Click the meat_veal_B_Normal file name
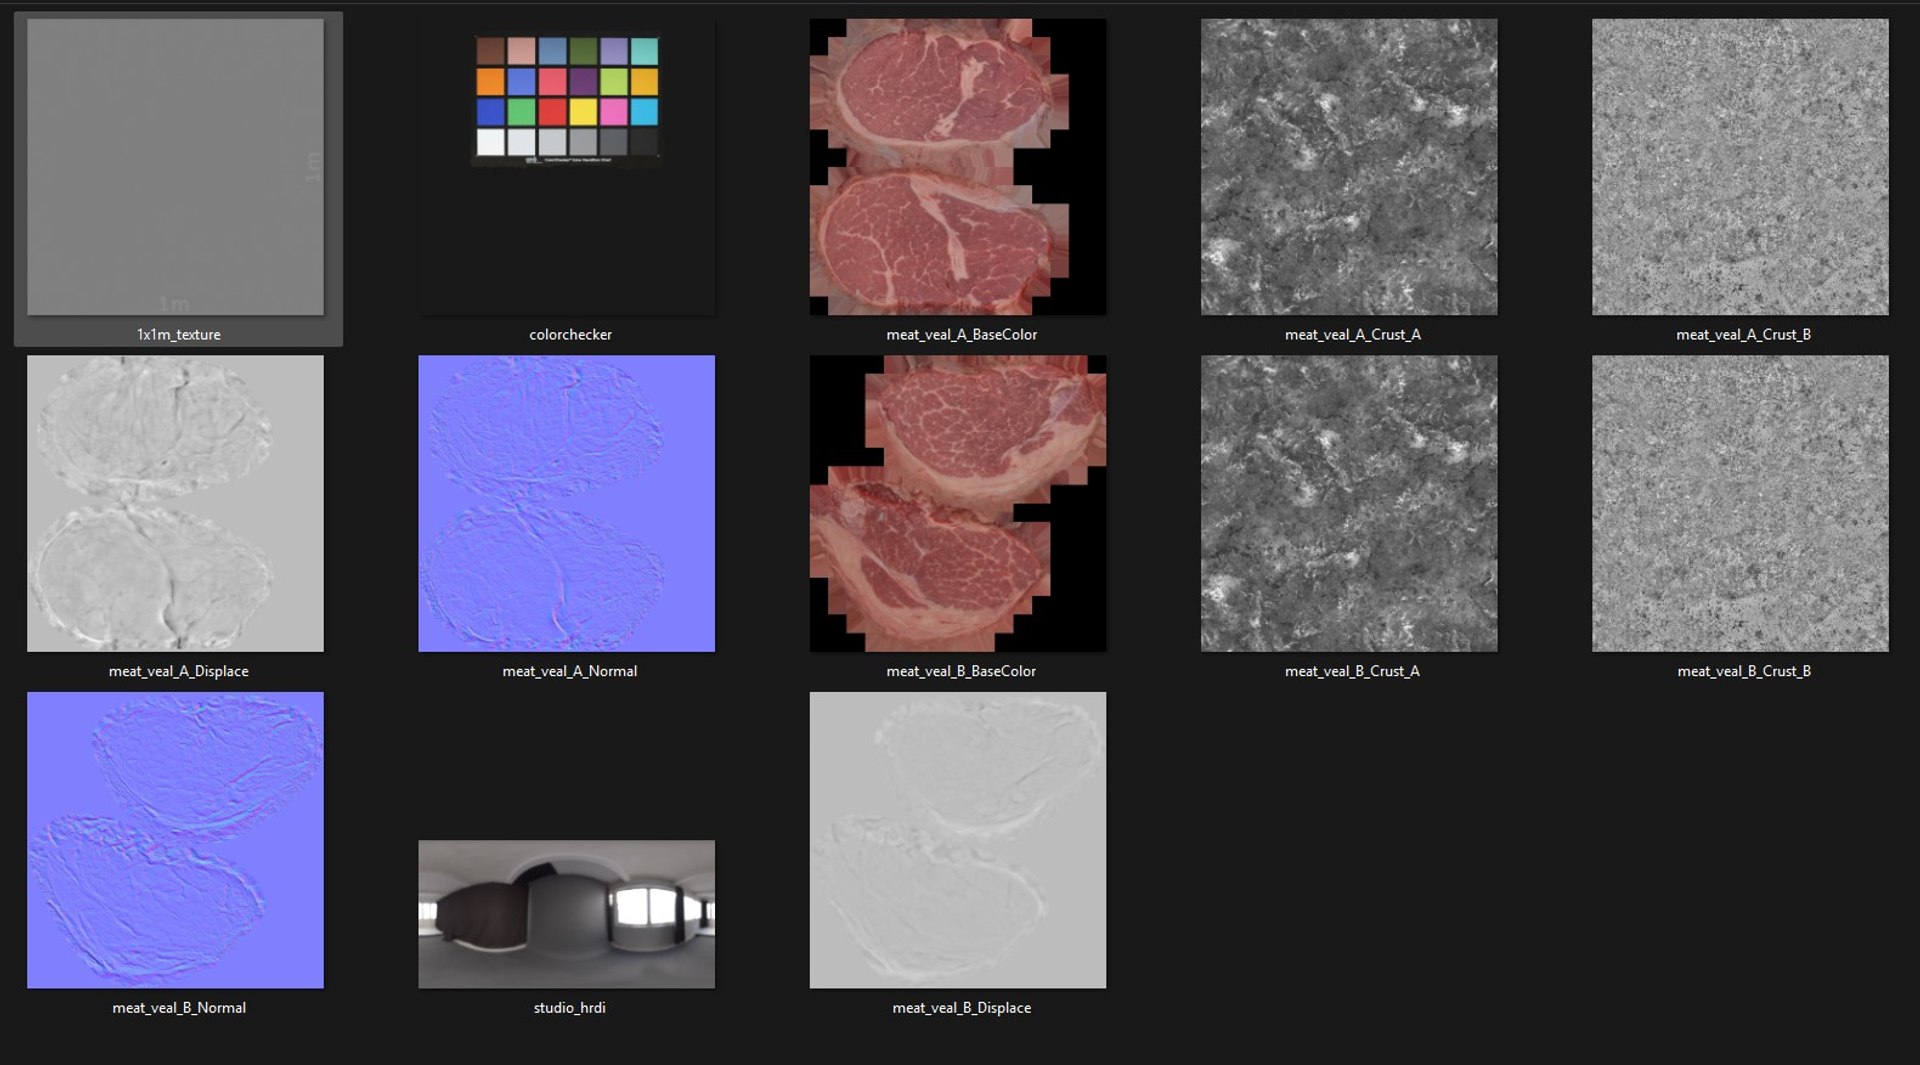 [179, 1008]
